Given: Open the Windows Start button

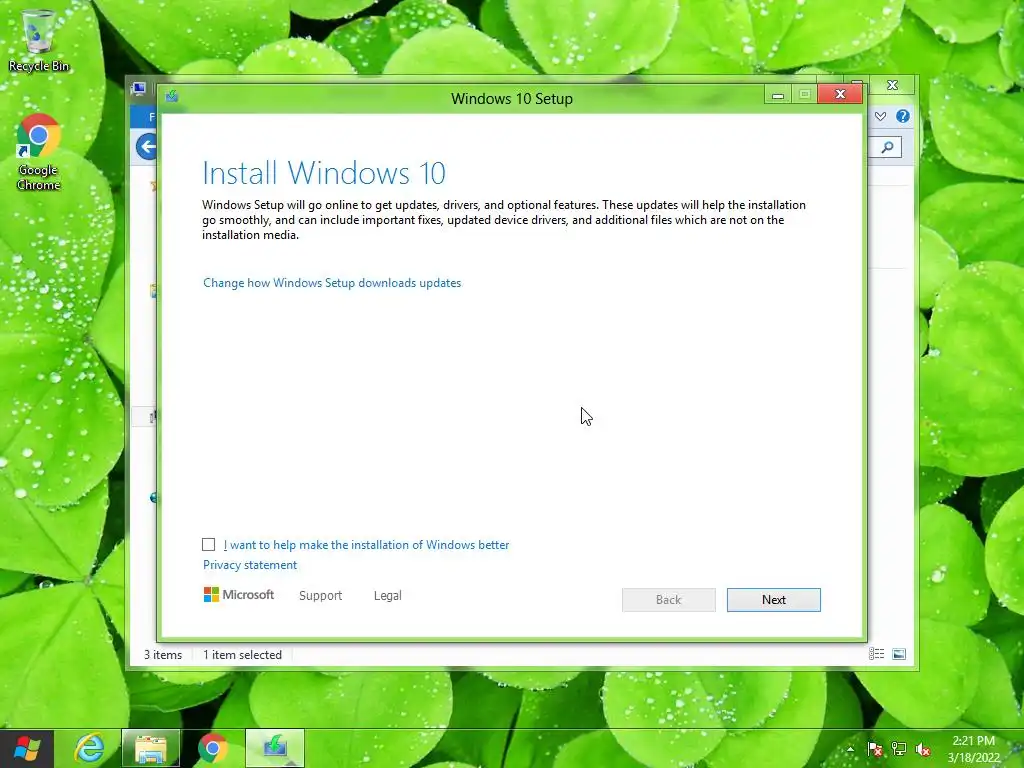Looking at the screenshot, I should (27, 748).
